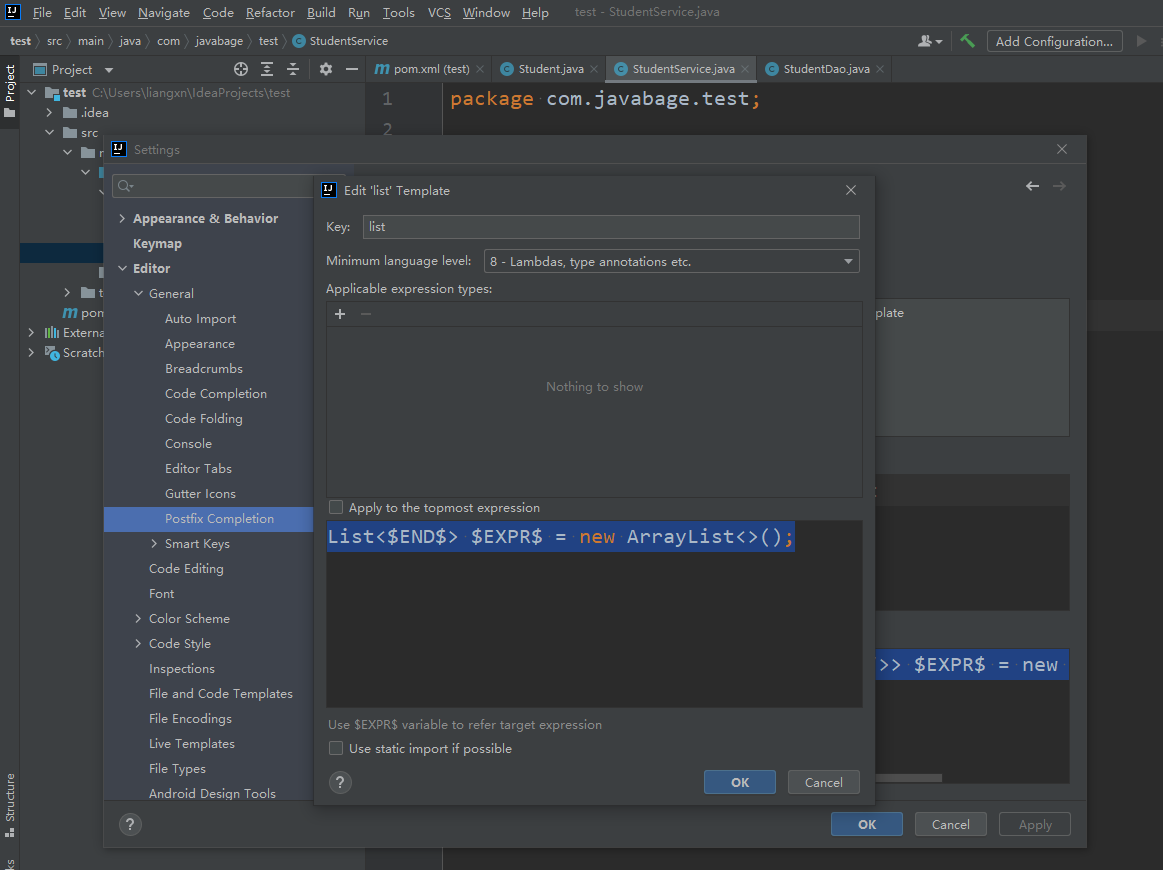Expand Color Scheme settings node
Screen dimensions: 1163x870
point(138,619)
